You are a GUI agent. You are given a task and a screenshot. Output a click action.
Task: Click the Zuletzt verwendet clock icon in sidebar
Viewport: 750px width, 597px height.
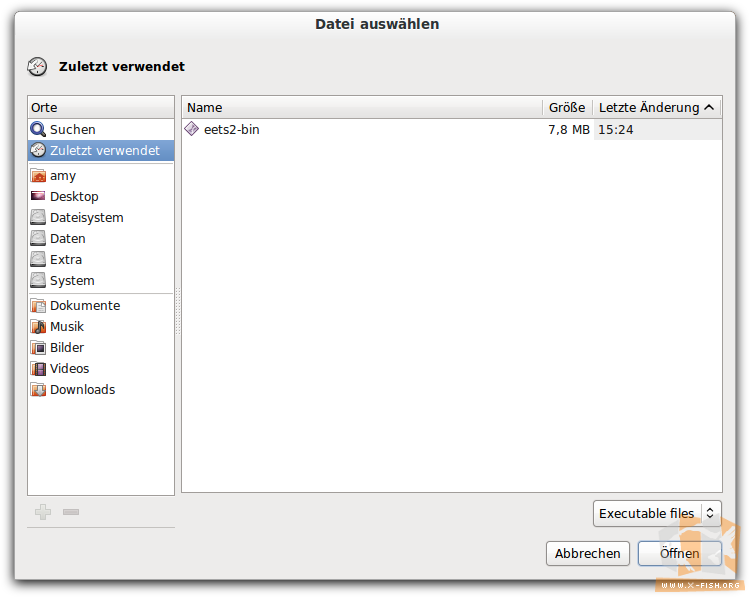[38, 150]
